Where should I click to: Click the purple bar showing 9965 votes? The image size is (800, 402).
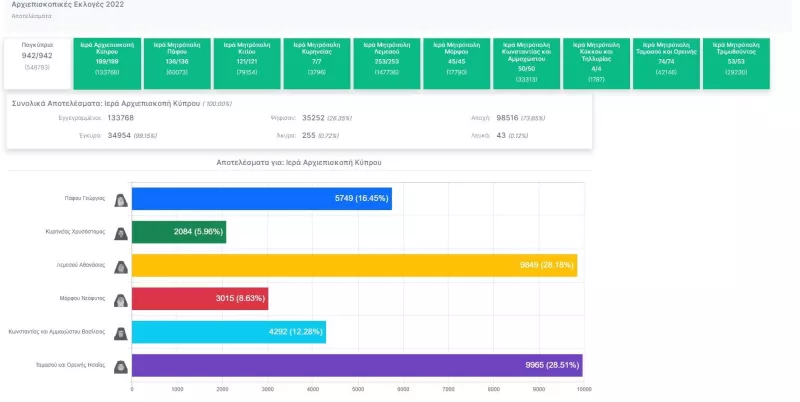coord(356,366)
